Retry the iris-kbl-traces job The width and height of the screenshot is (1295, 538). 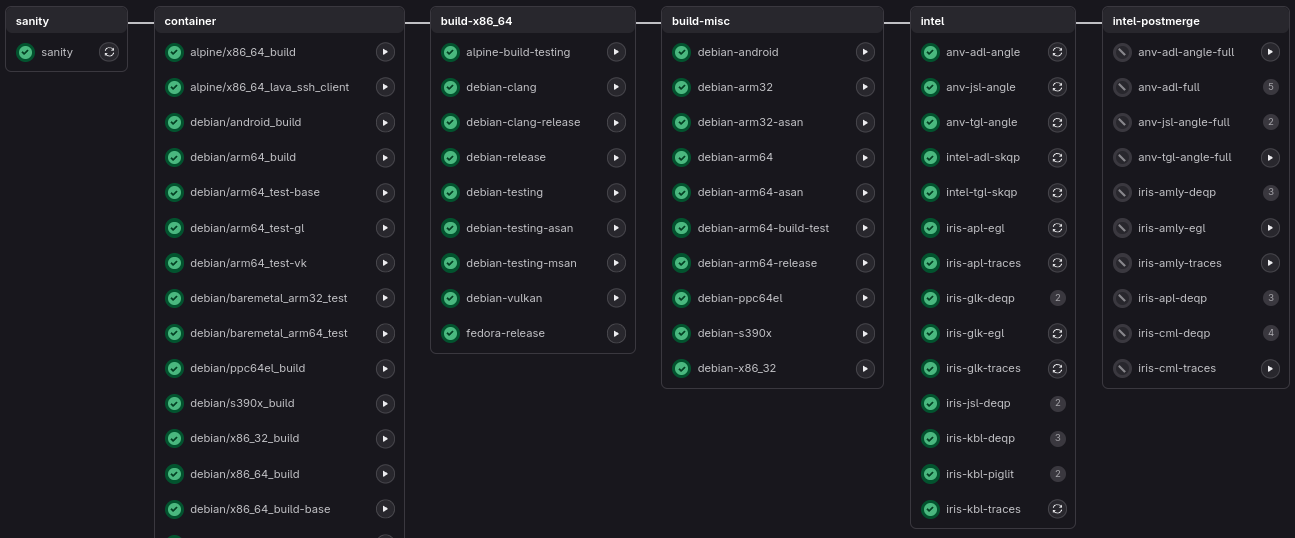(x=1057, y=509)
